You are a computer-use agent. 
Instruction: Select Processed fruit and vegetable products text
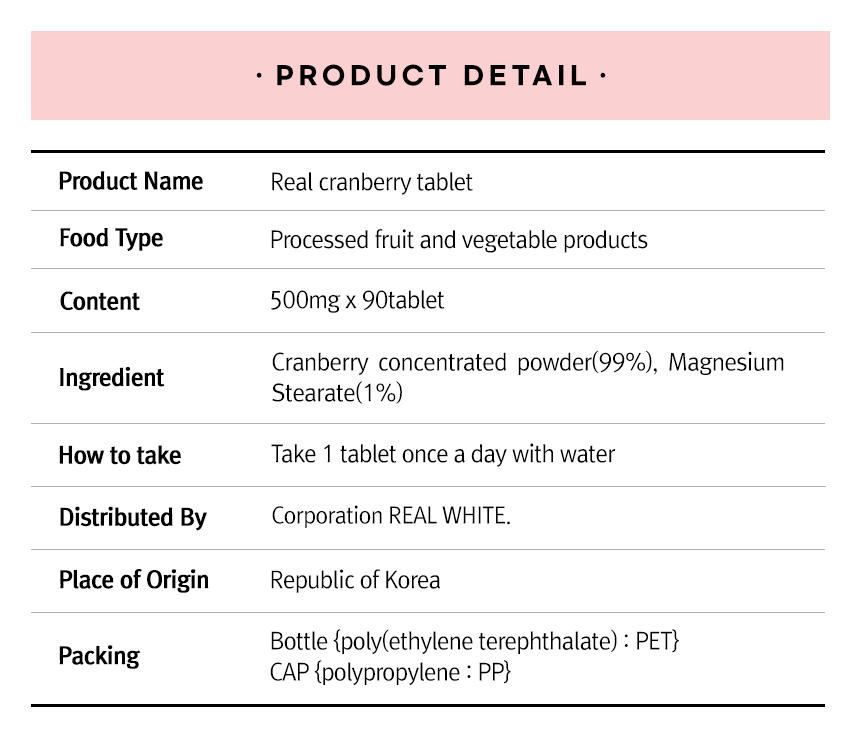click(x=458, y=240)
